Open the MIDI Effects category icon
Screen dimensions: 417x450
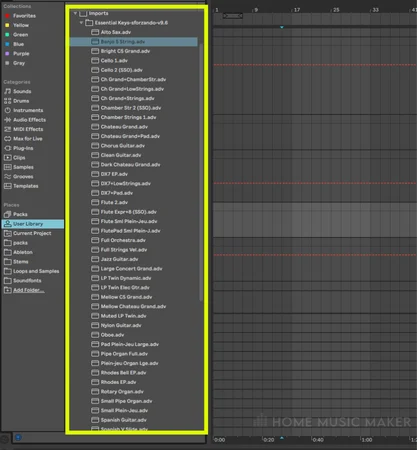point(7,129)
